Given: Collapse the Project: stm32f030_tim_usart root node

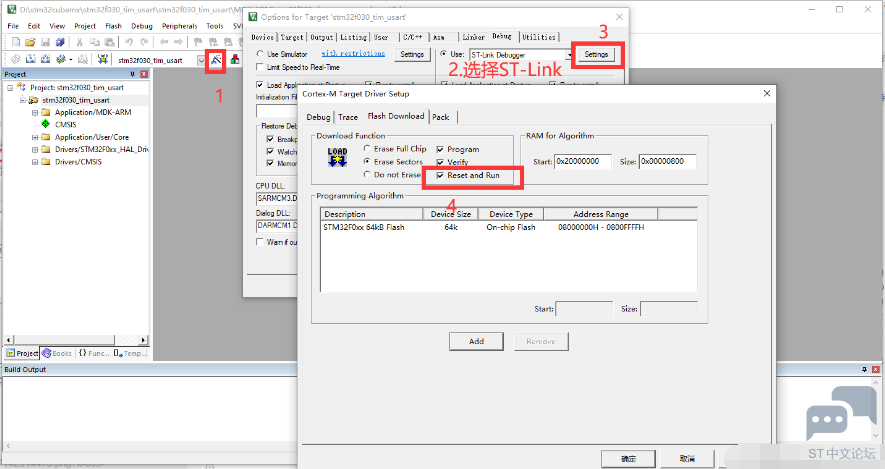Looking at the screenshot, I should coord(10,87).
